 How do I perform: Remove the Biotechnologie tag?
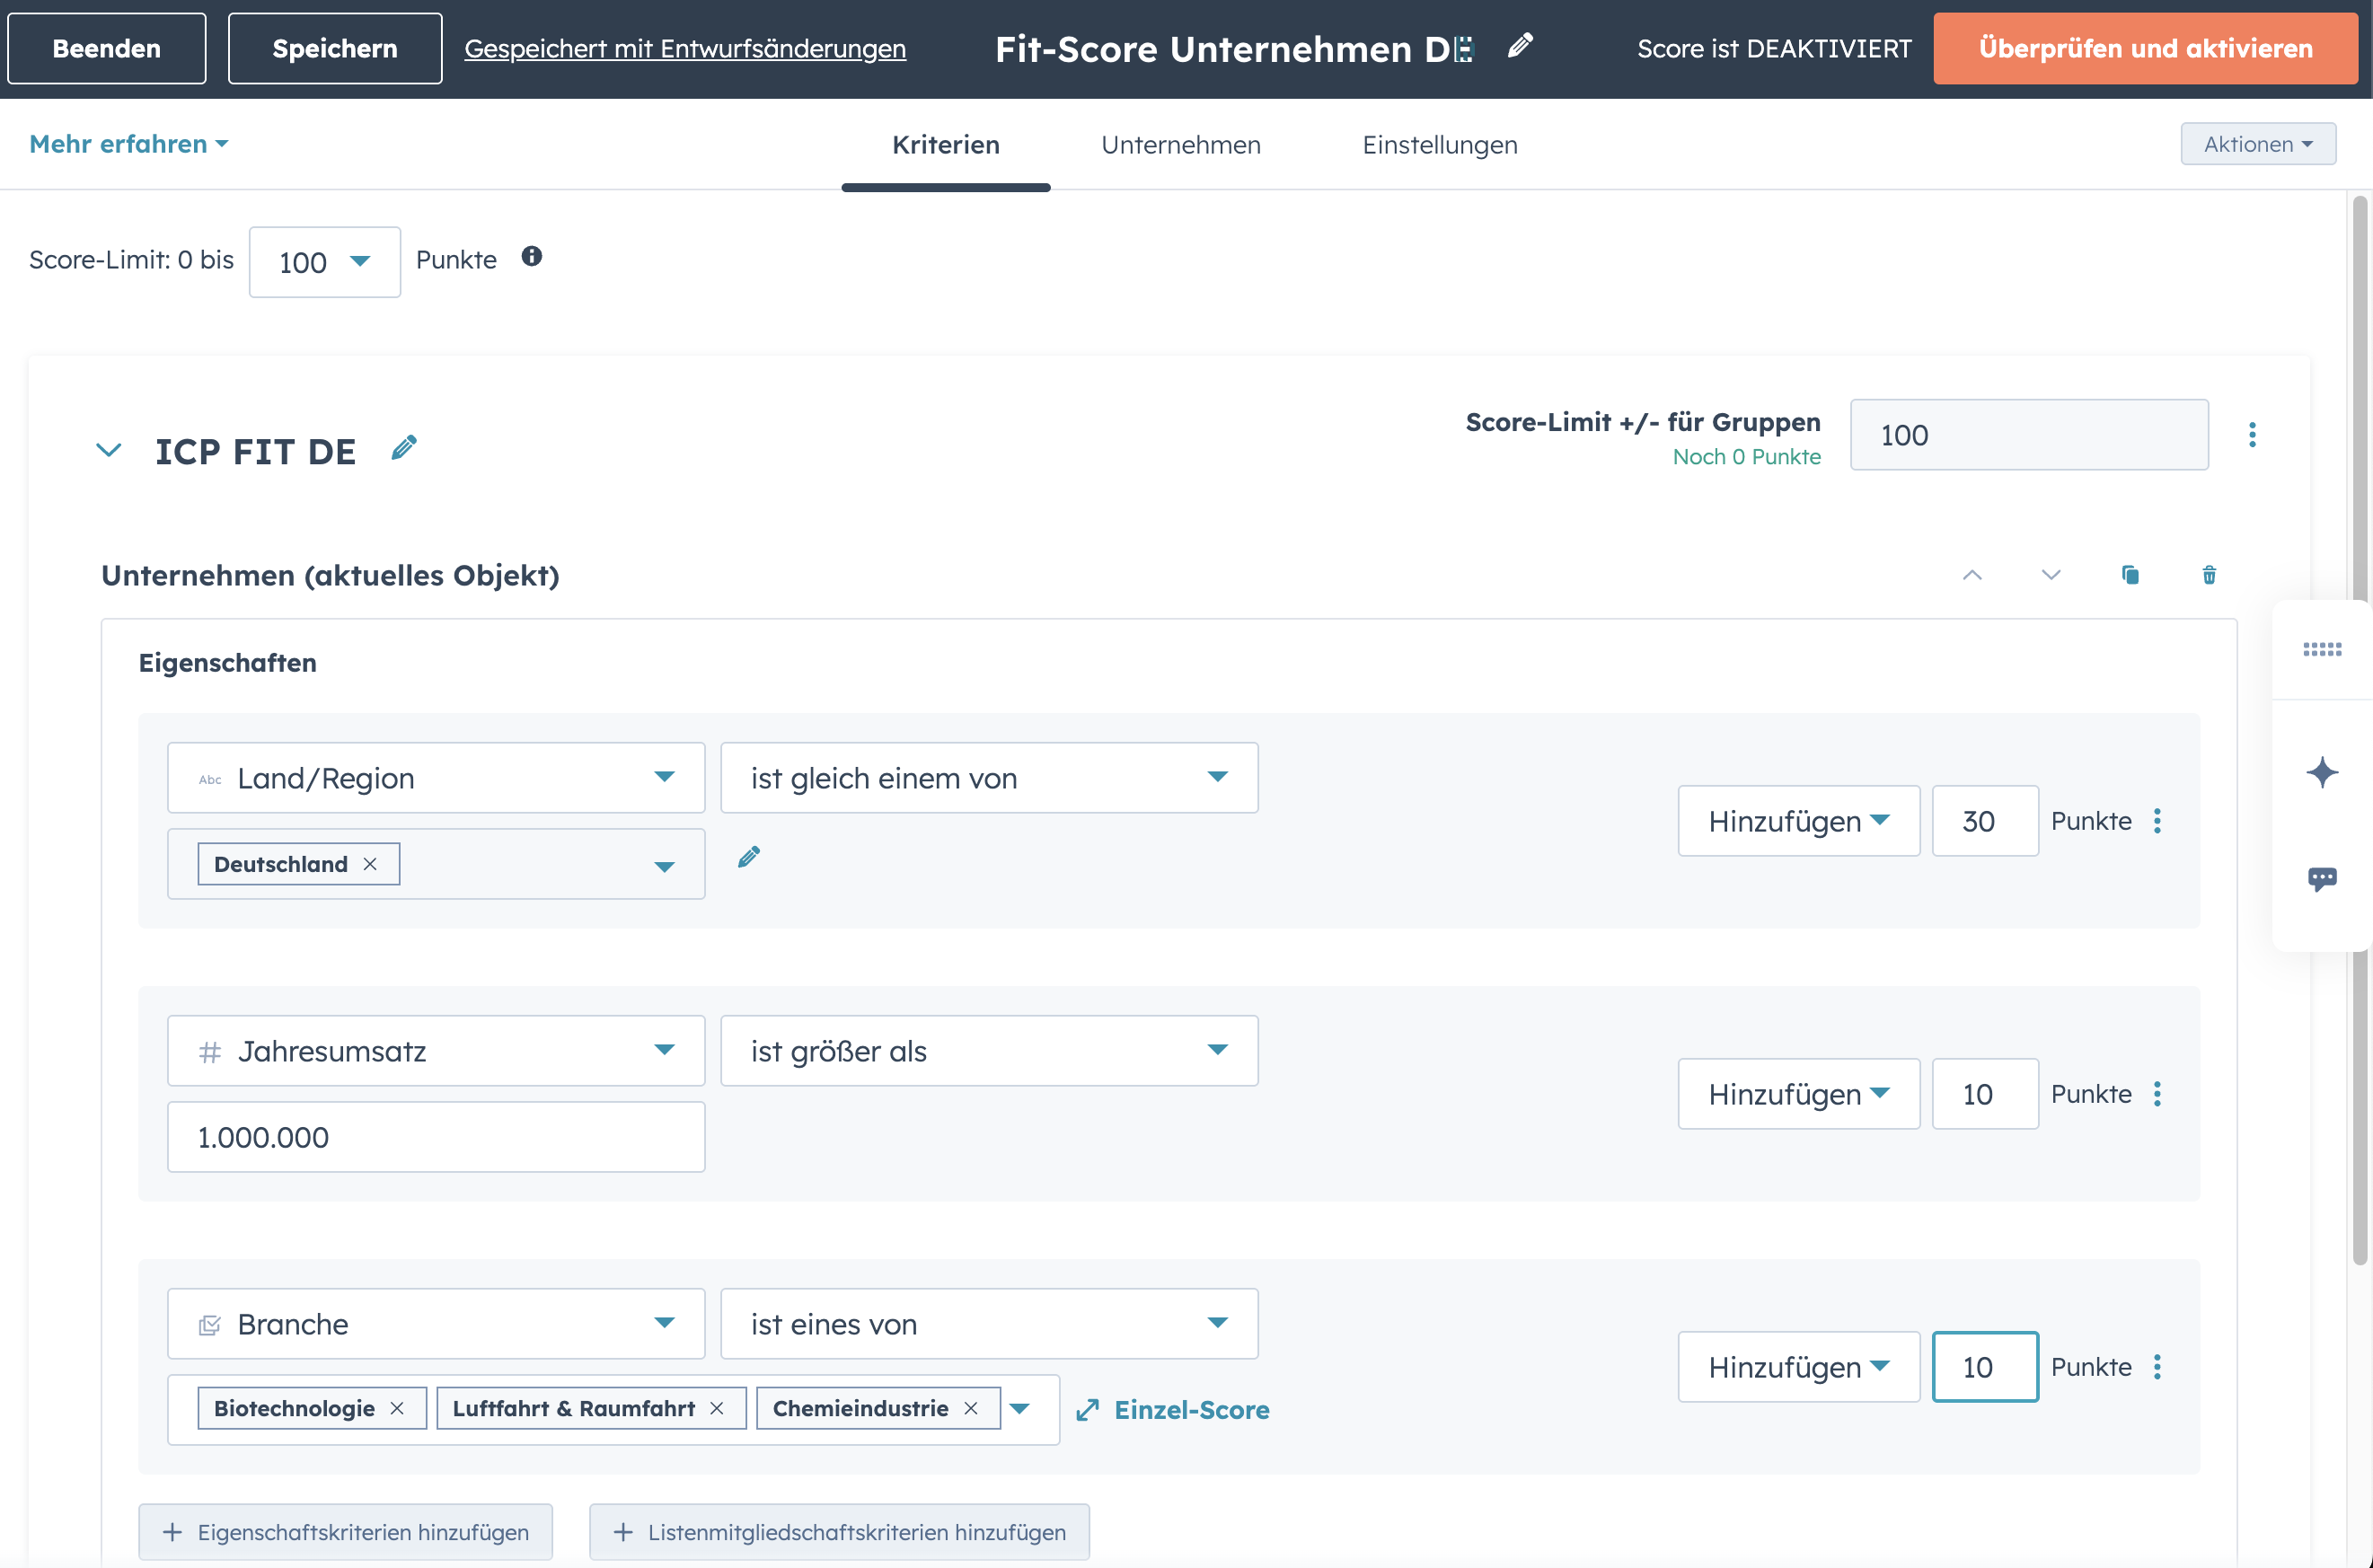point(397,1408)
